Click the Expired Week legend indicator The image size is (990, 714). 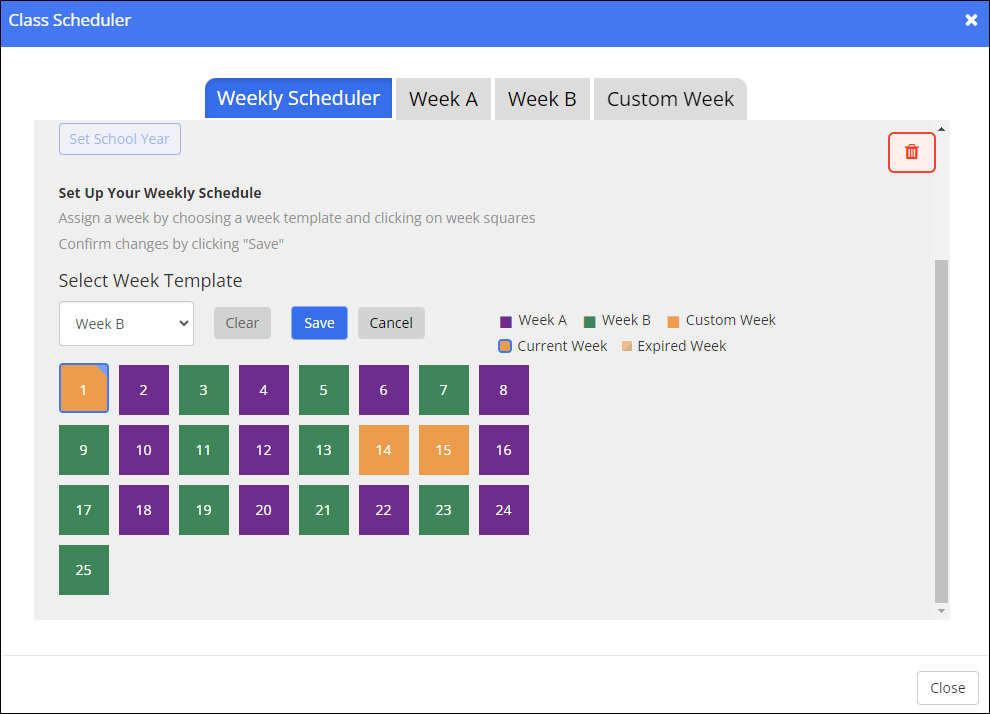625,345
